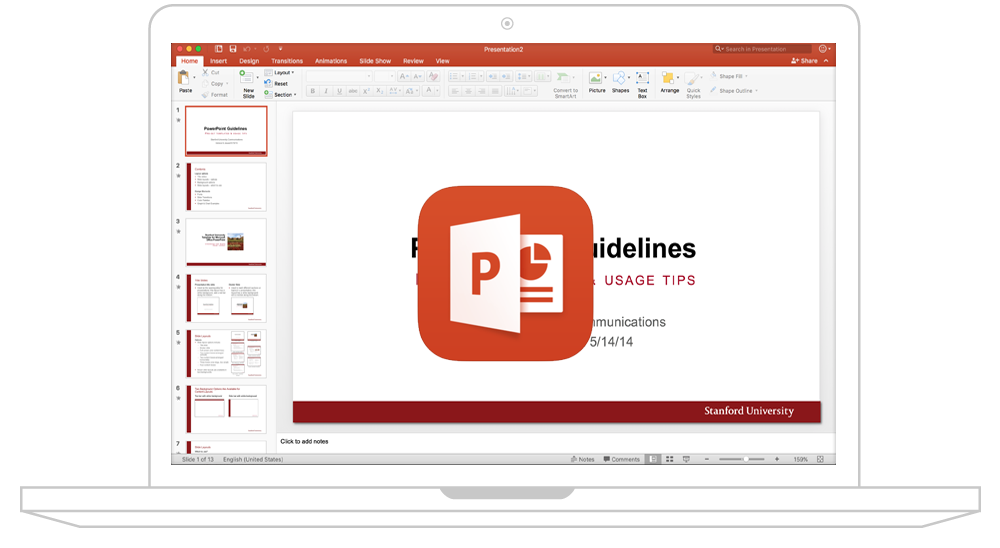The image size is (1000, 548).
Task: Open Comments from the status bar
Action: pyautogui.click(x=621, y=459)
